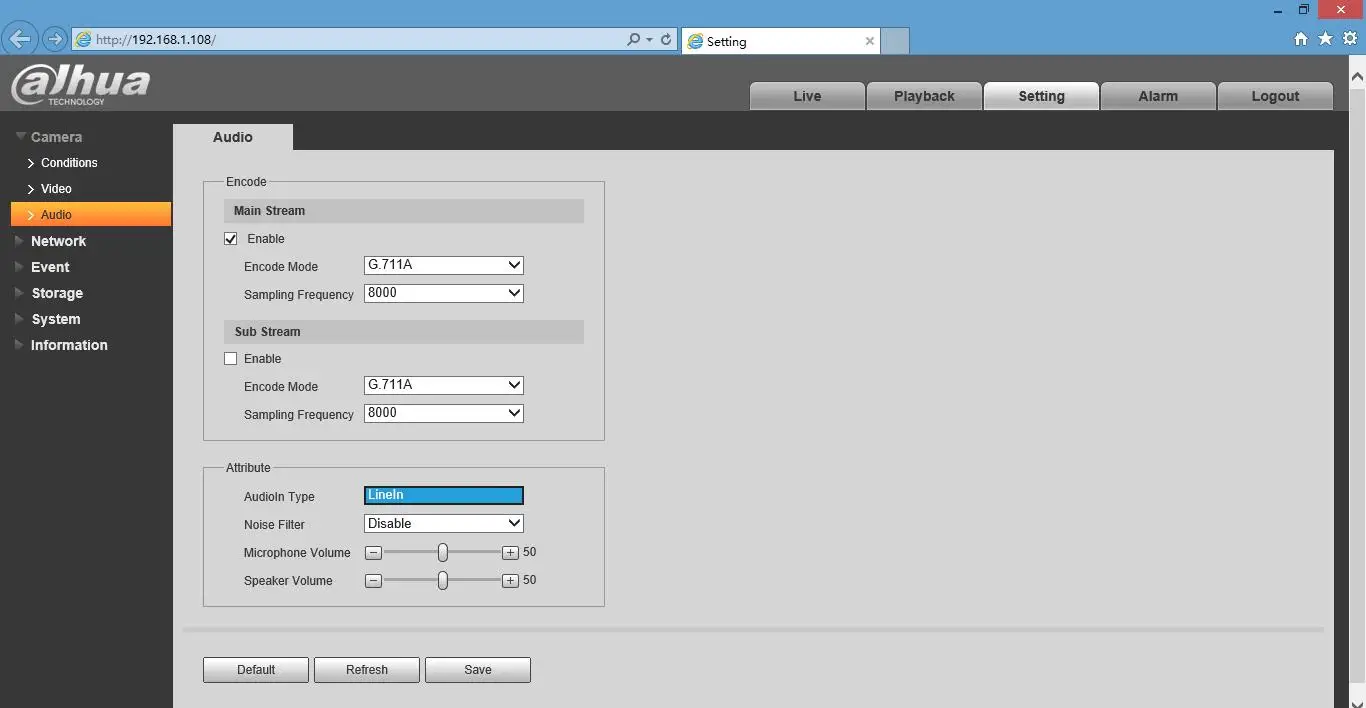This screenshot has height=708, width=1366.
Task: Switch to the Playback tab
Action: click(924, 96)
